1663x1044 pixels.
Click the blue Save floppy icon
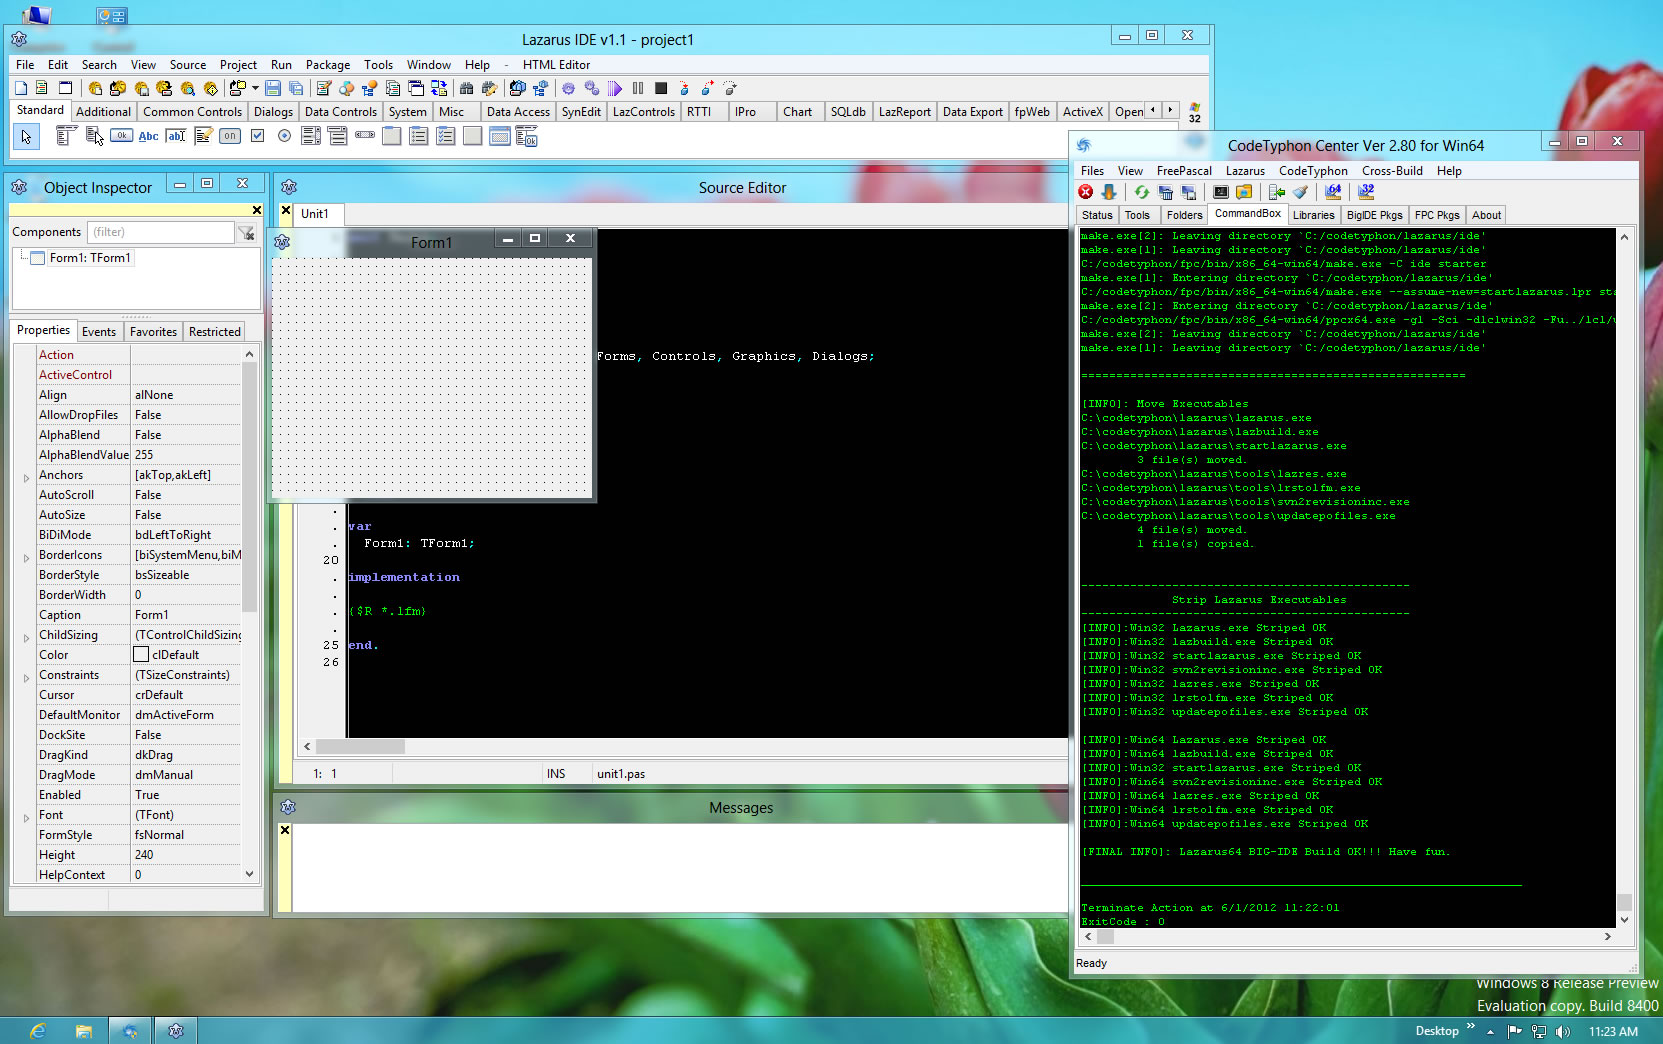tap(272, 88)
